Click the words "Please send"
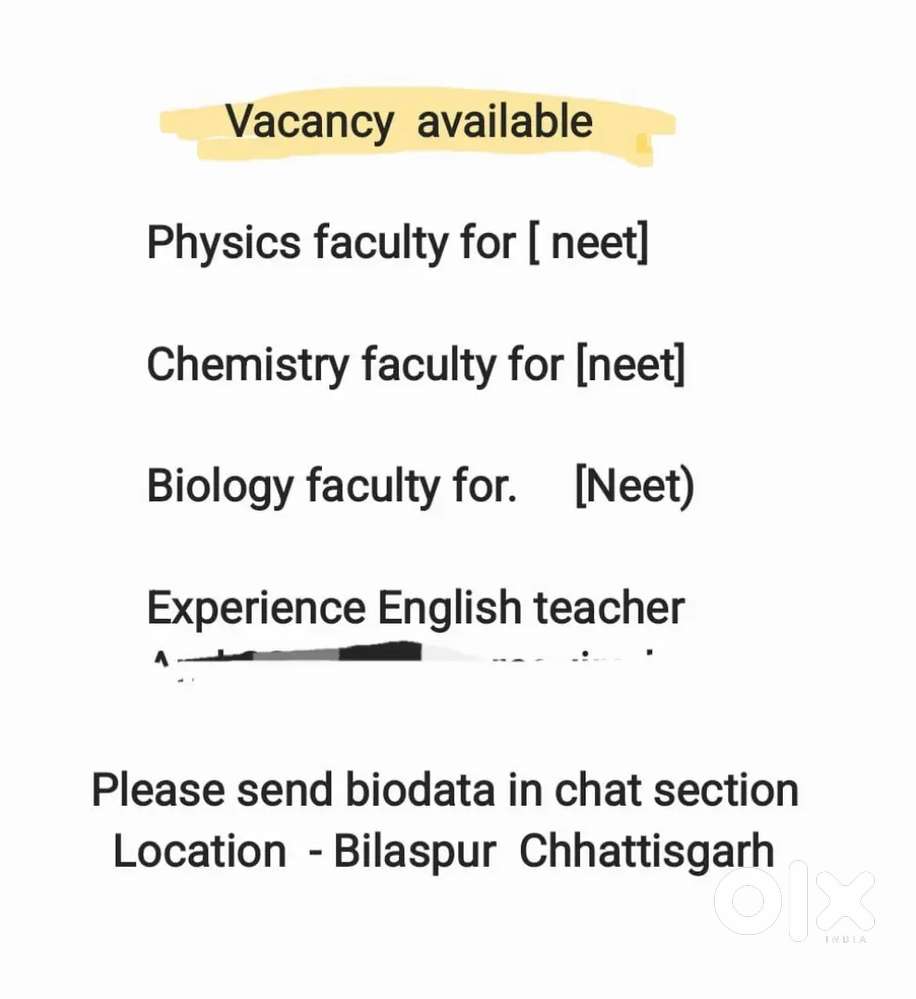Screen dimensions: 916x999 pyautogui.click(x=212, y=790)
